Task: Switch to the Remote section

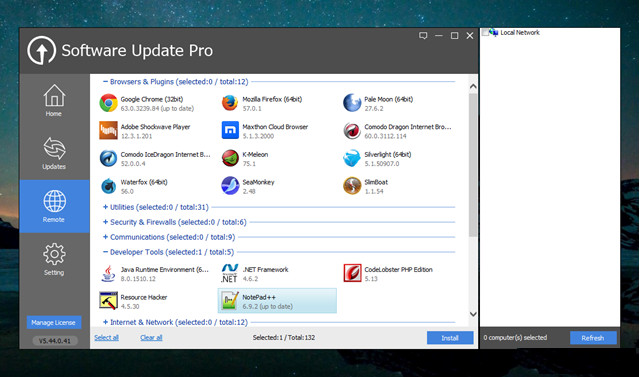Action: click(54, 206)
